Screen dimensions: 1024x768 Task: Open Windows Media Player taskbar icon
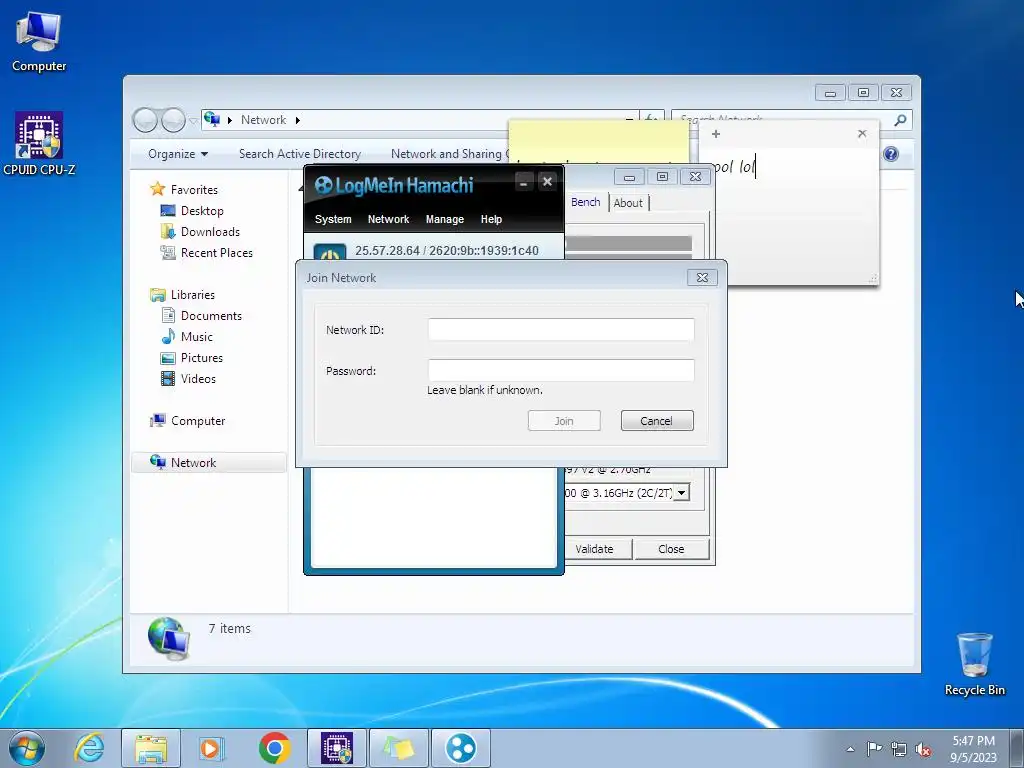(x=211, y=748)
